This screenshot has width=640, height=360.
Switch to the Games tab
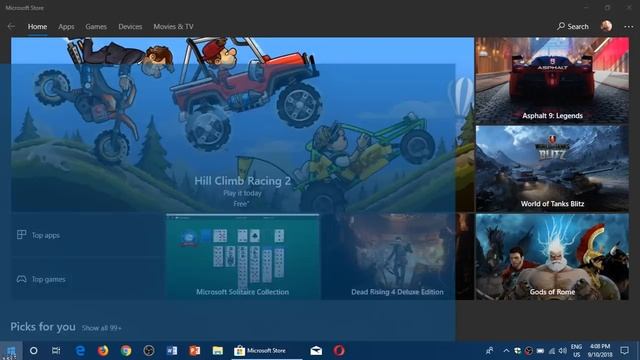click(x=96, y=27)
